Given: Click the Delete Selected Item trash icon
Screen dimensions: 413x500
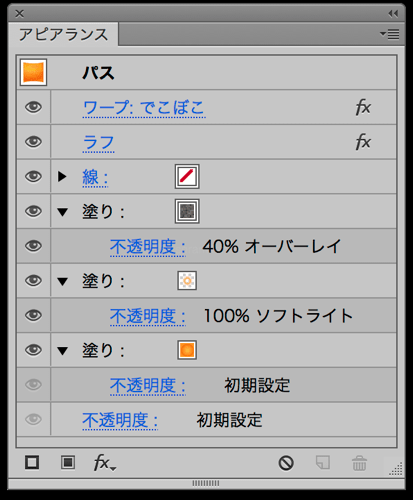Looking at the screenshot, I should point(359,463).
